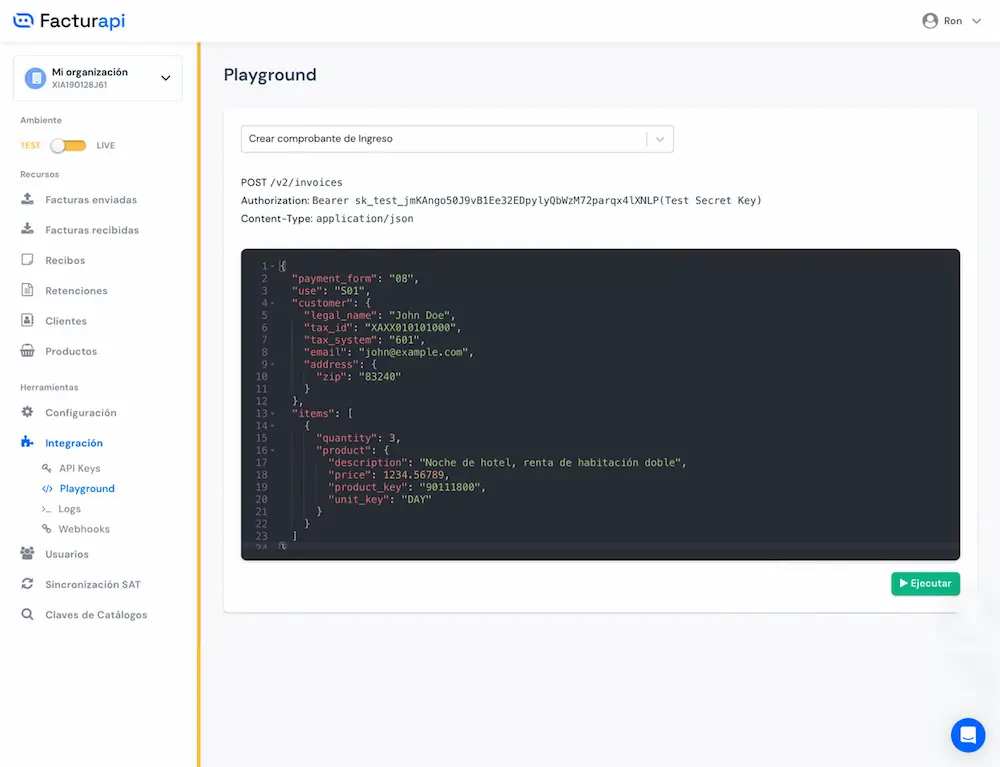1000x767 pixels.
Task: Toggle the Test/Live environment switch
Action: coord(69,146)
